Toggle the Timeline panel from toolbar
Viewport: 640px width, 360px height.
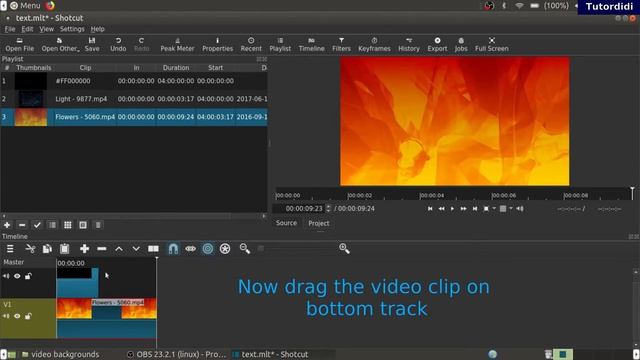[x=311, y=44]
